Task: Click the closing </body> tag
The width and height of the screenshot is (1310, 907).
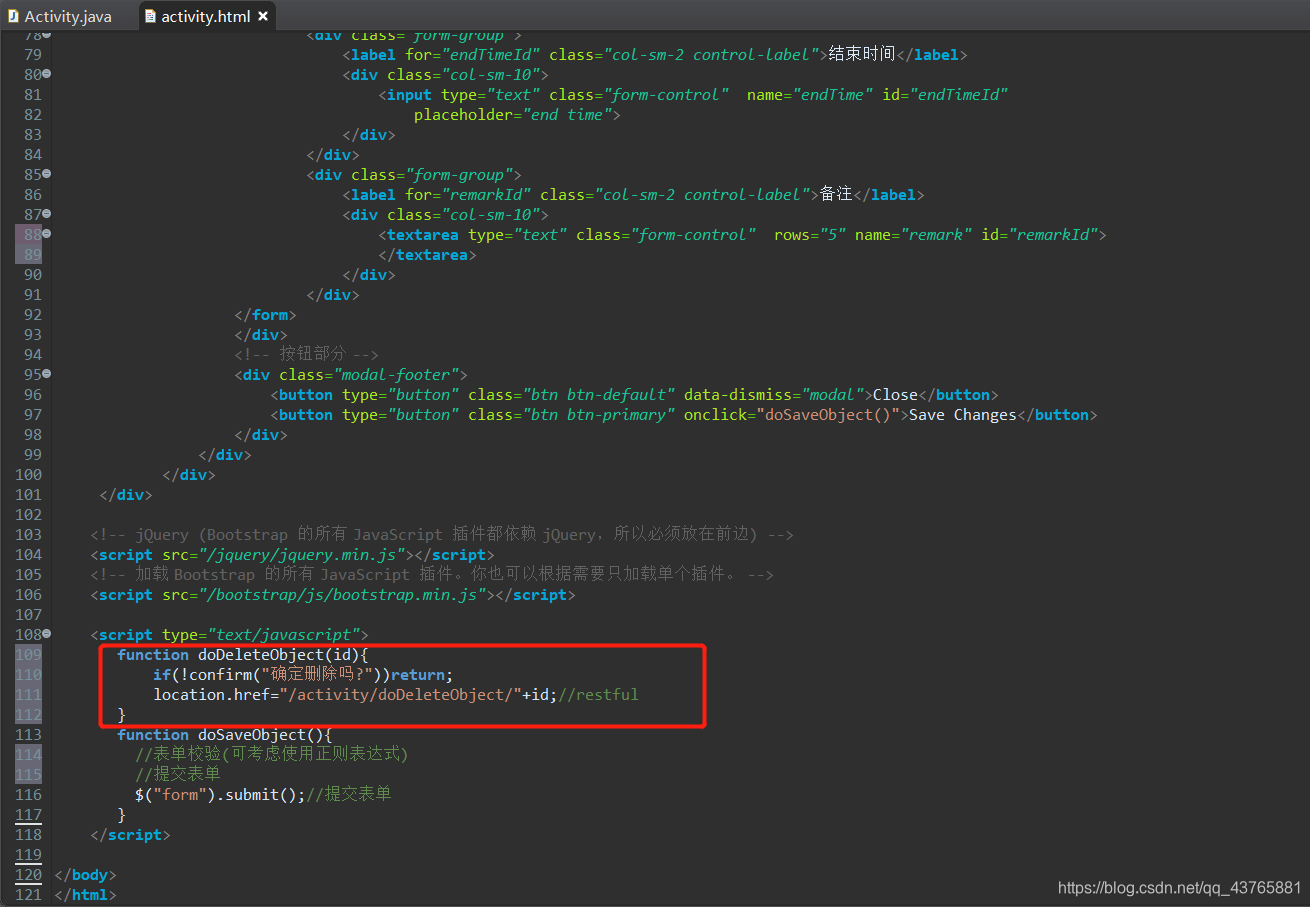Action: 85,875
